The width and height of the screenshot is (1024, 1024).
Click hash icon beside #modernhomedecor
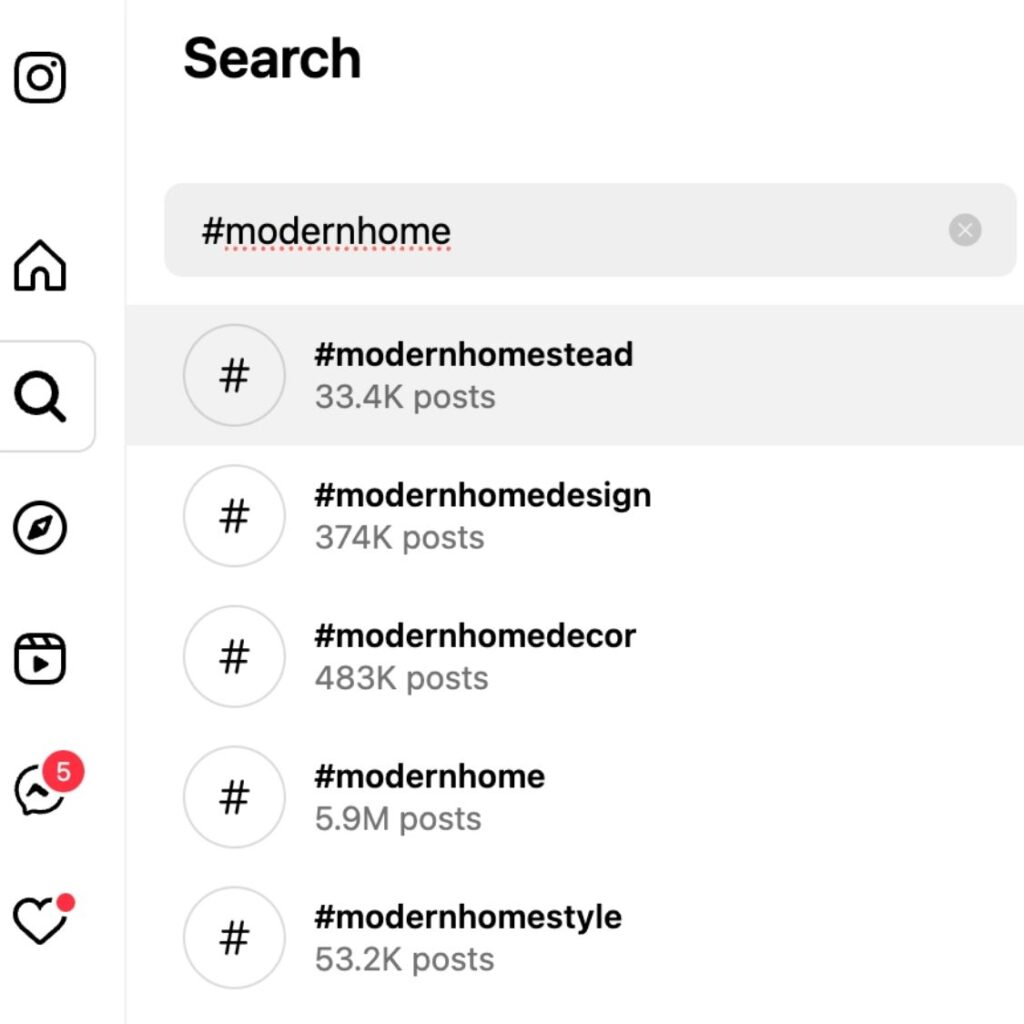point(234,657)
